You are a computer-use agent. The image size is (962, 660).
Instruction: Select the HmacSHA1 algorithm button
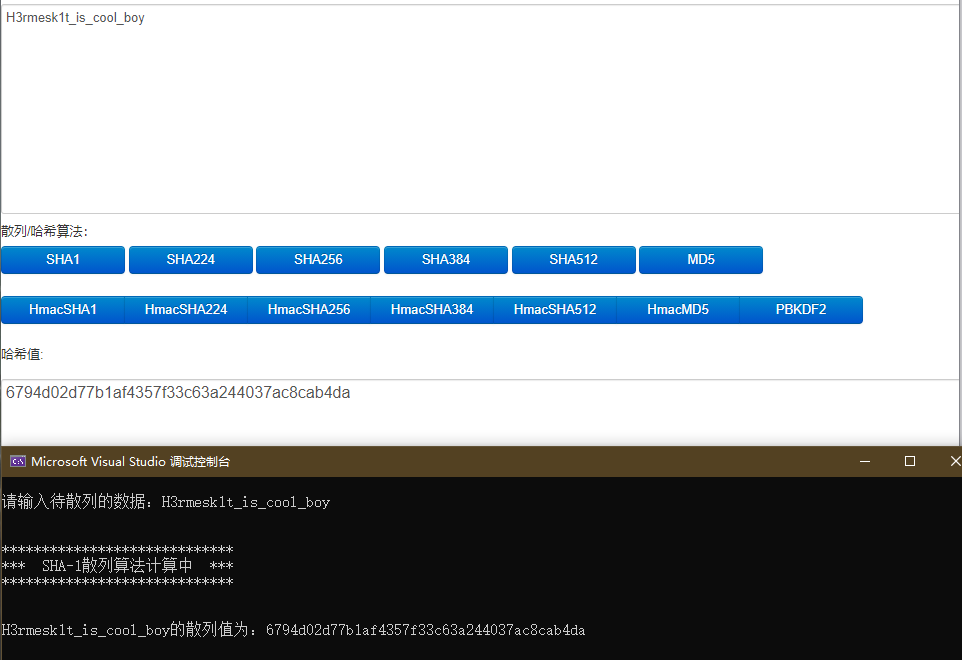tap(61, 309)
